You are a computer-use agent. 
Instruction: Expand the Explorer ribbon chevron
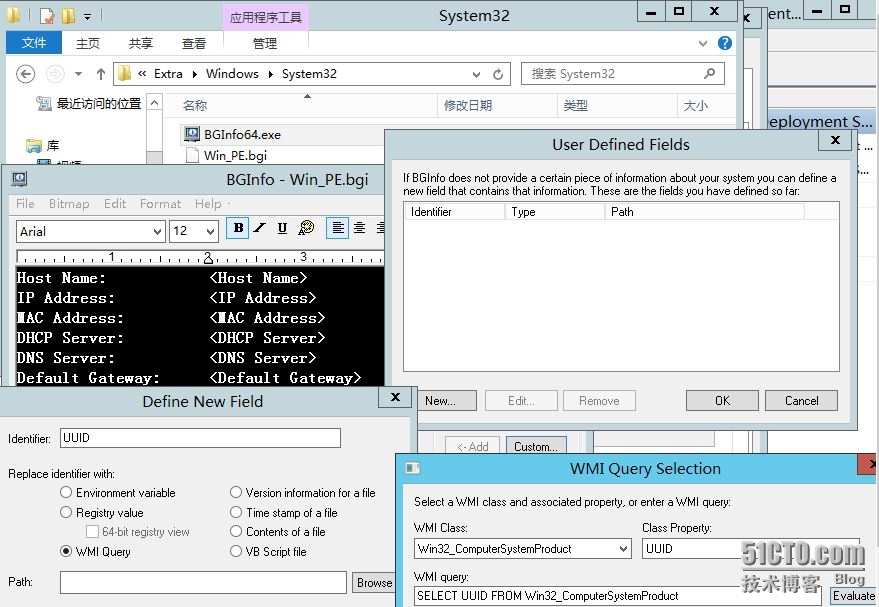point(703,43)
